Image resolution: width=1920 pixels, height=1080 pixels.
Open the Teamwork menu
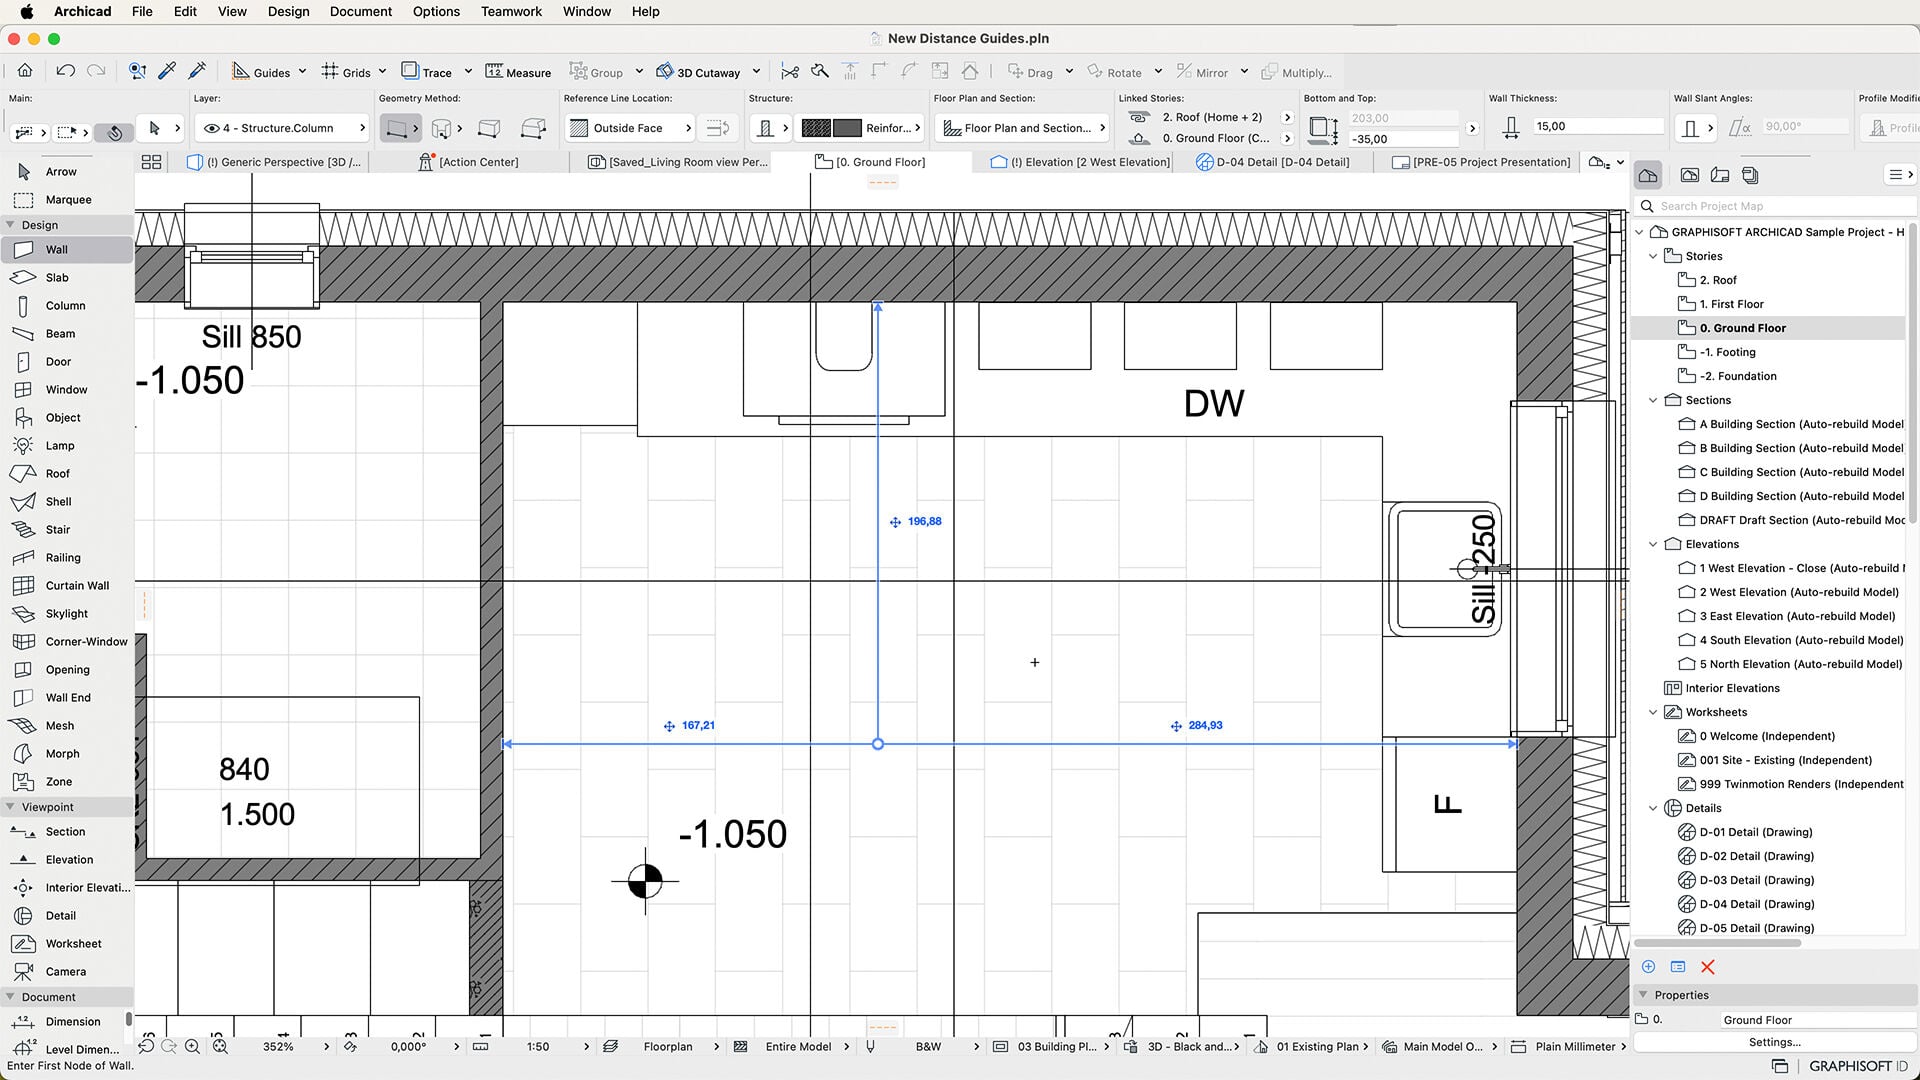[511, 12]
